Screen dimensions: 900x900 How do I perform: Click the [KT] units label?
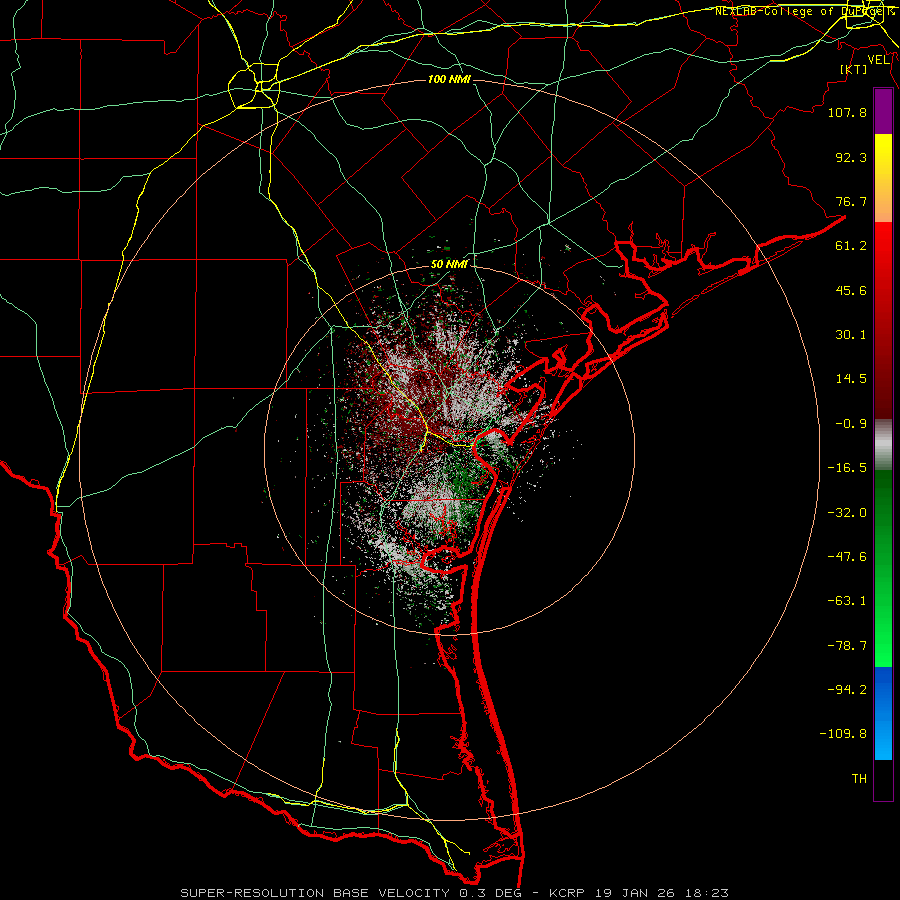(854, 69)
